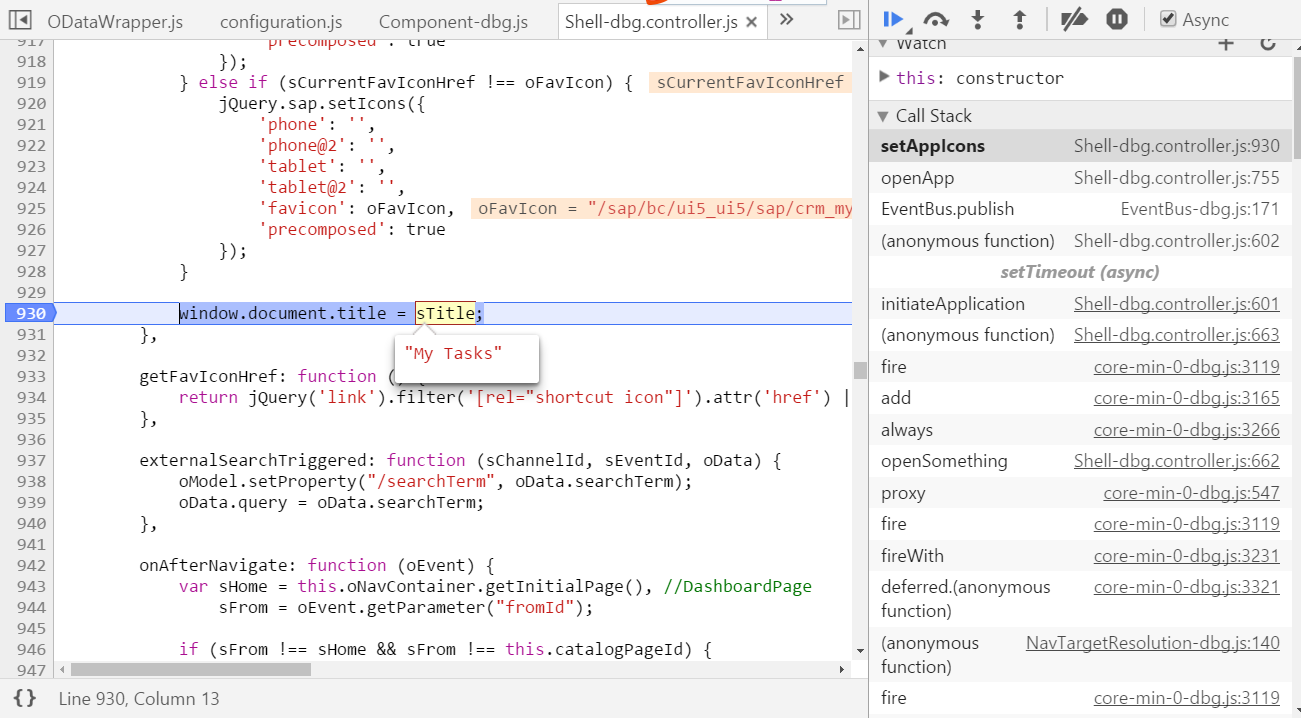Click the inline sCurrentFavIconHref value hint

coord(750,82)
